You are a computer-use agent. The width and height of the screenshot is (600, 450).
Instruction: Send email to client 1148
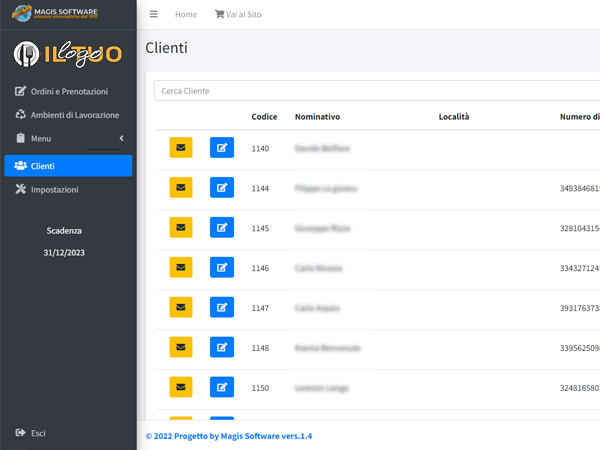coord(181,347)
